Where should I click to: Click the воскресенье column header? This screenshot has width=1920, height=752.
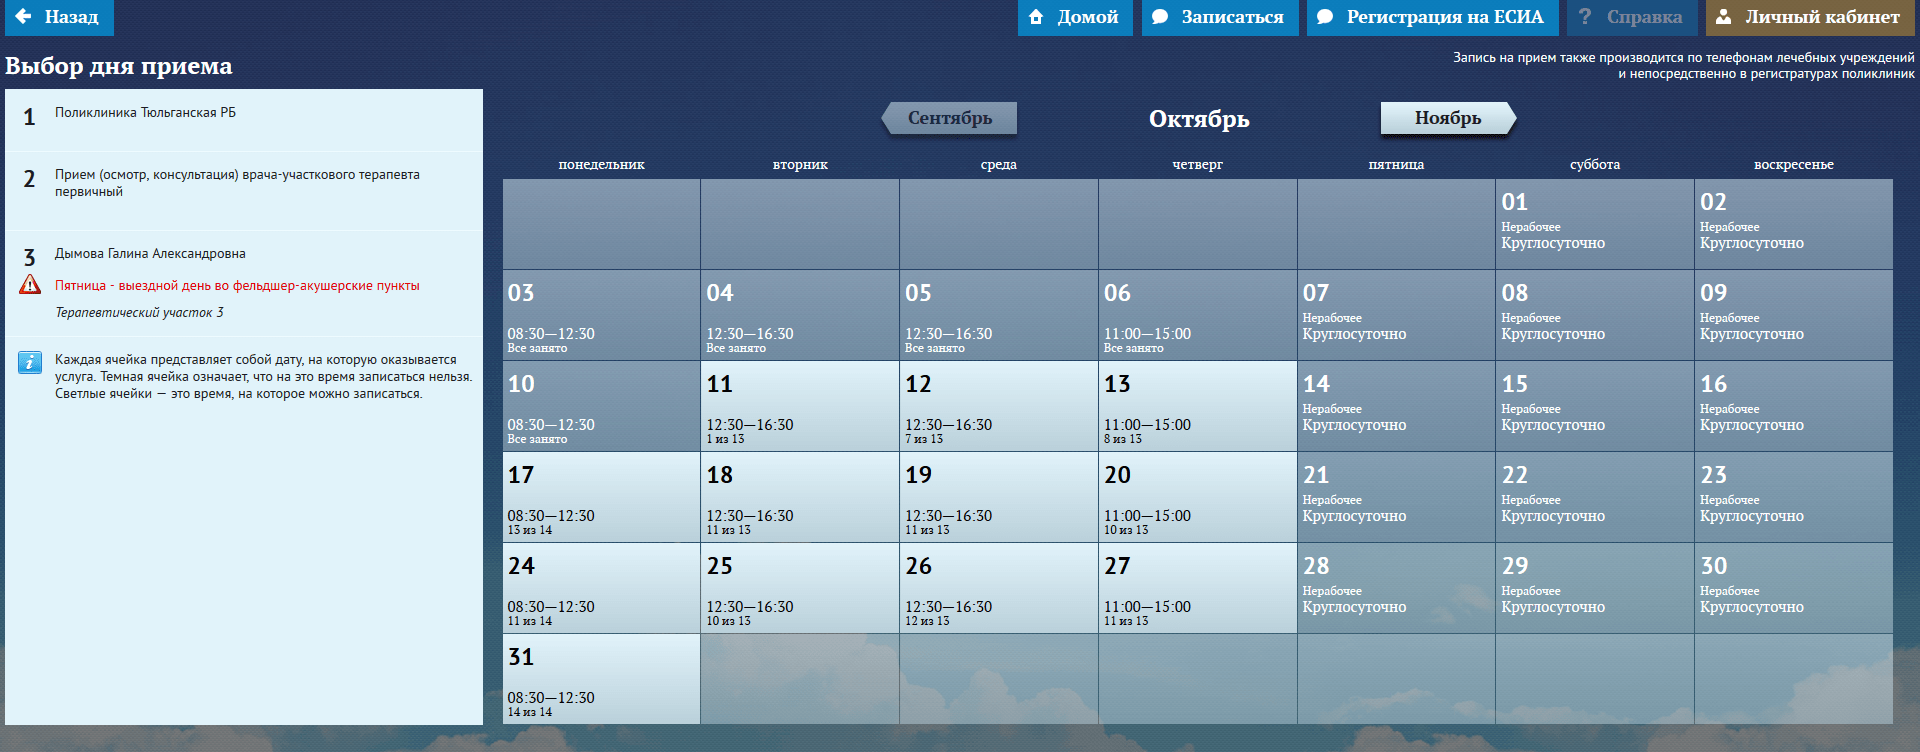[1794, 165]
